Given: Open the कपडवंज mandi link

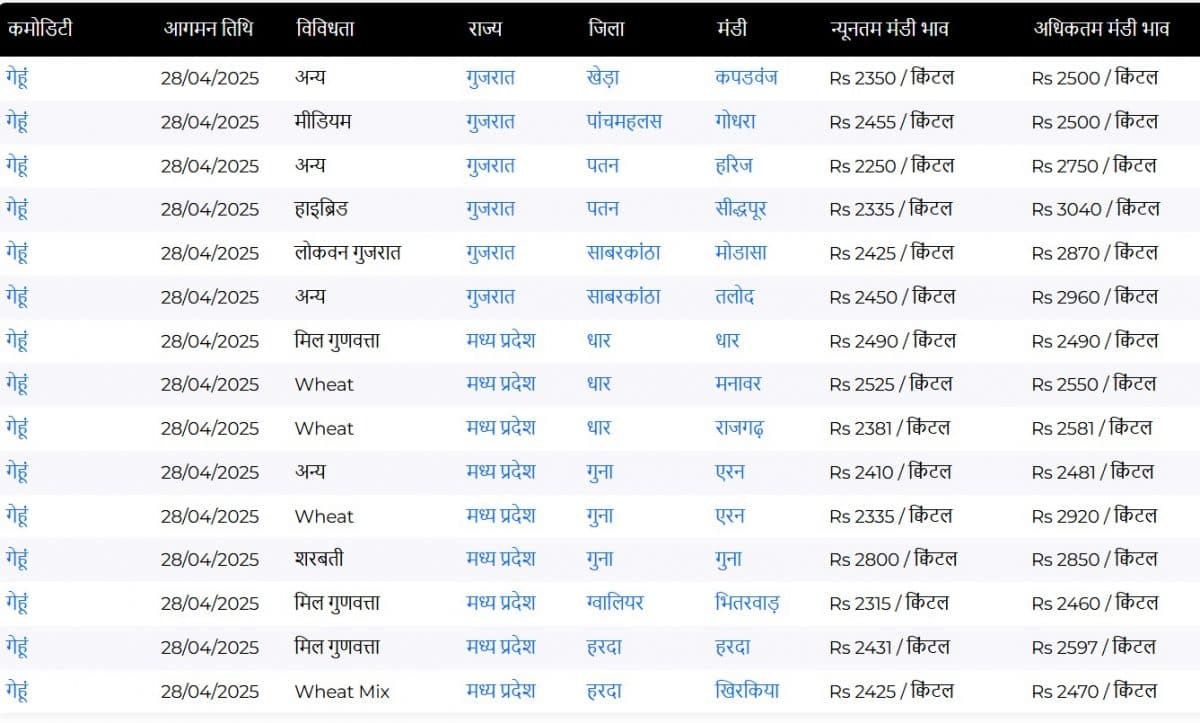Looking at the screenshot, I should click(746, 77).
